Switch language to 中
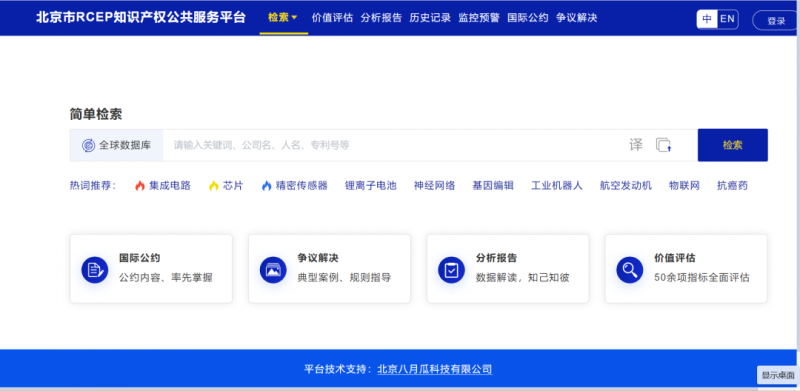The image size is (800, 391). click(707, 19)
